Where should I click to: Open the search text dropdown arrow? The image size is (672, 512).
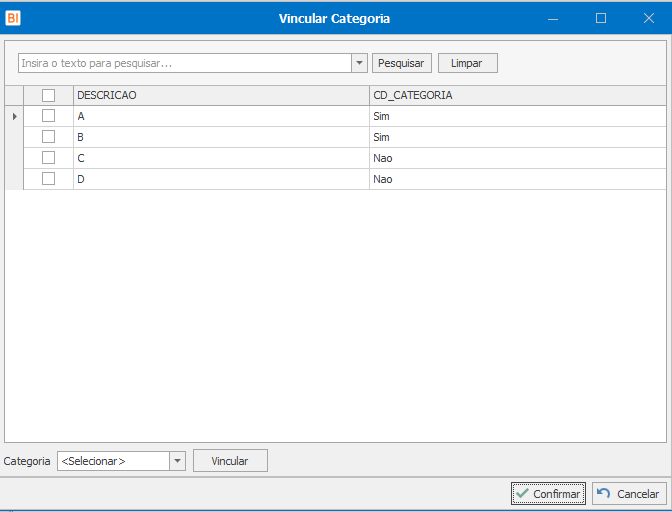pos(359,63)
